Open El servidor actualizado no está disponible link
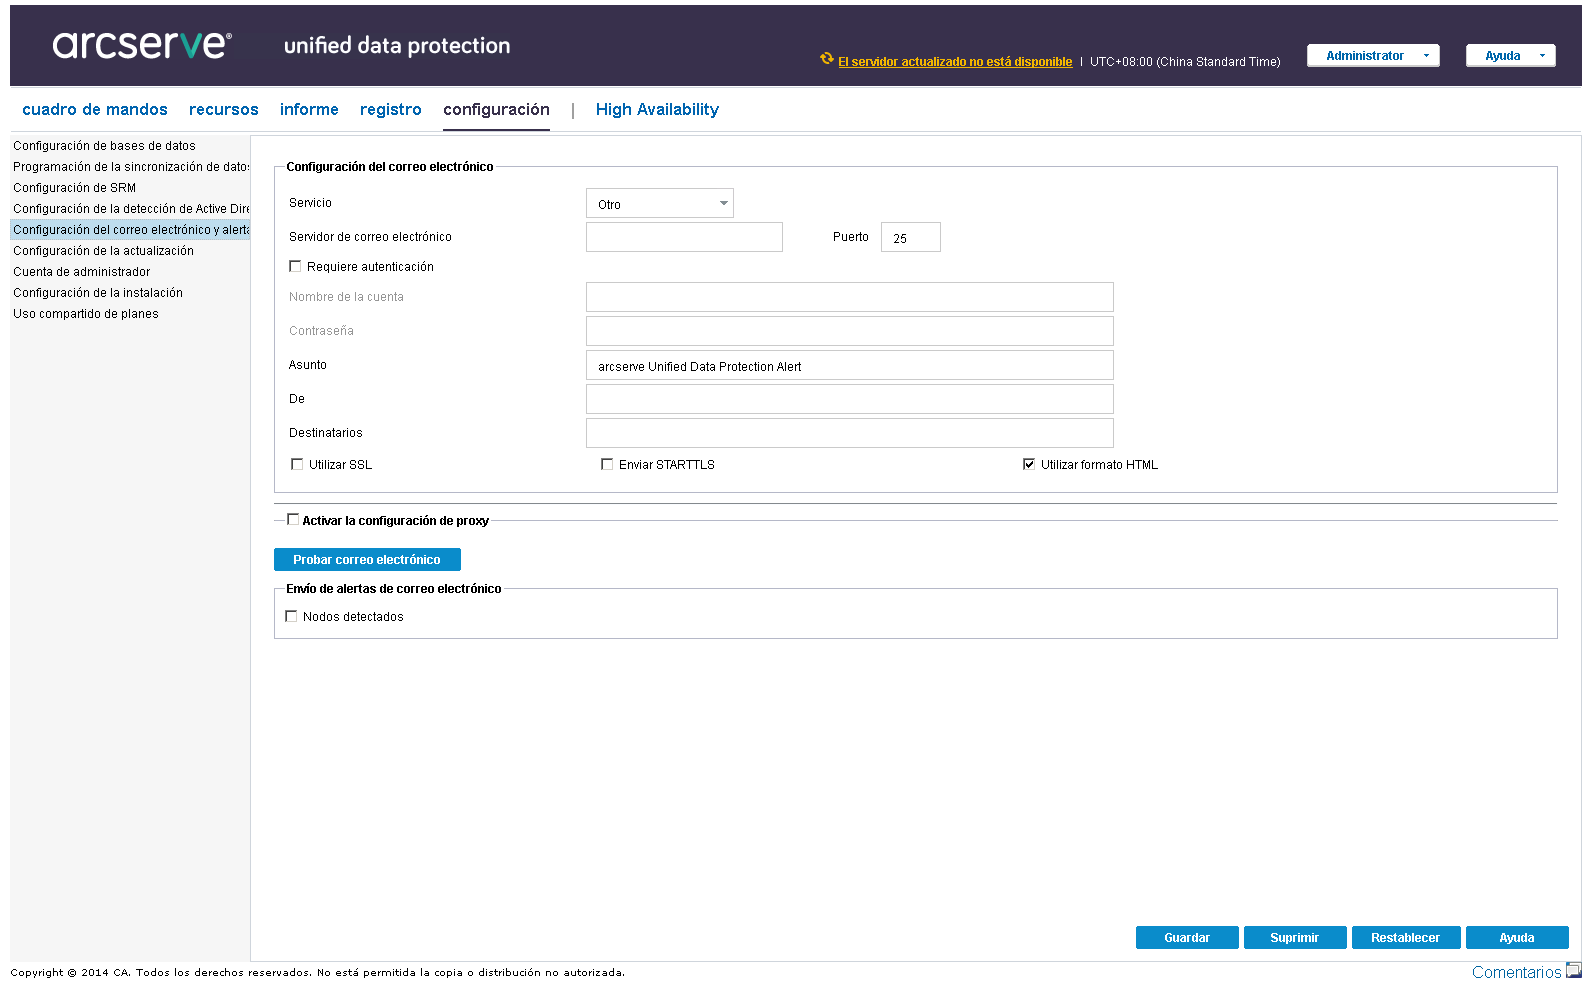Screen dimensions: 1592x982 [955, 62]
